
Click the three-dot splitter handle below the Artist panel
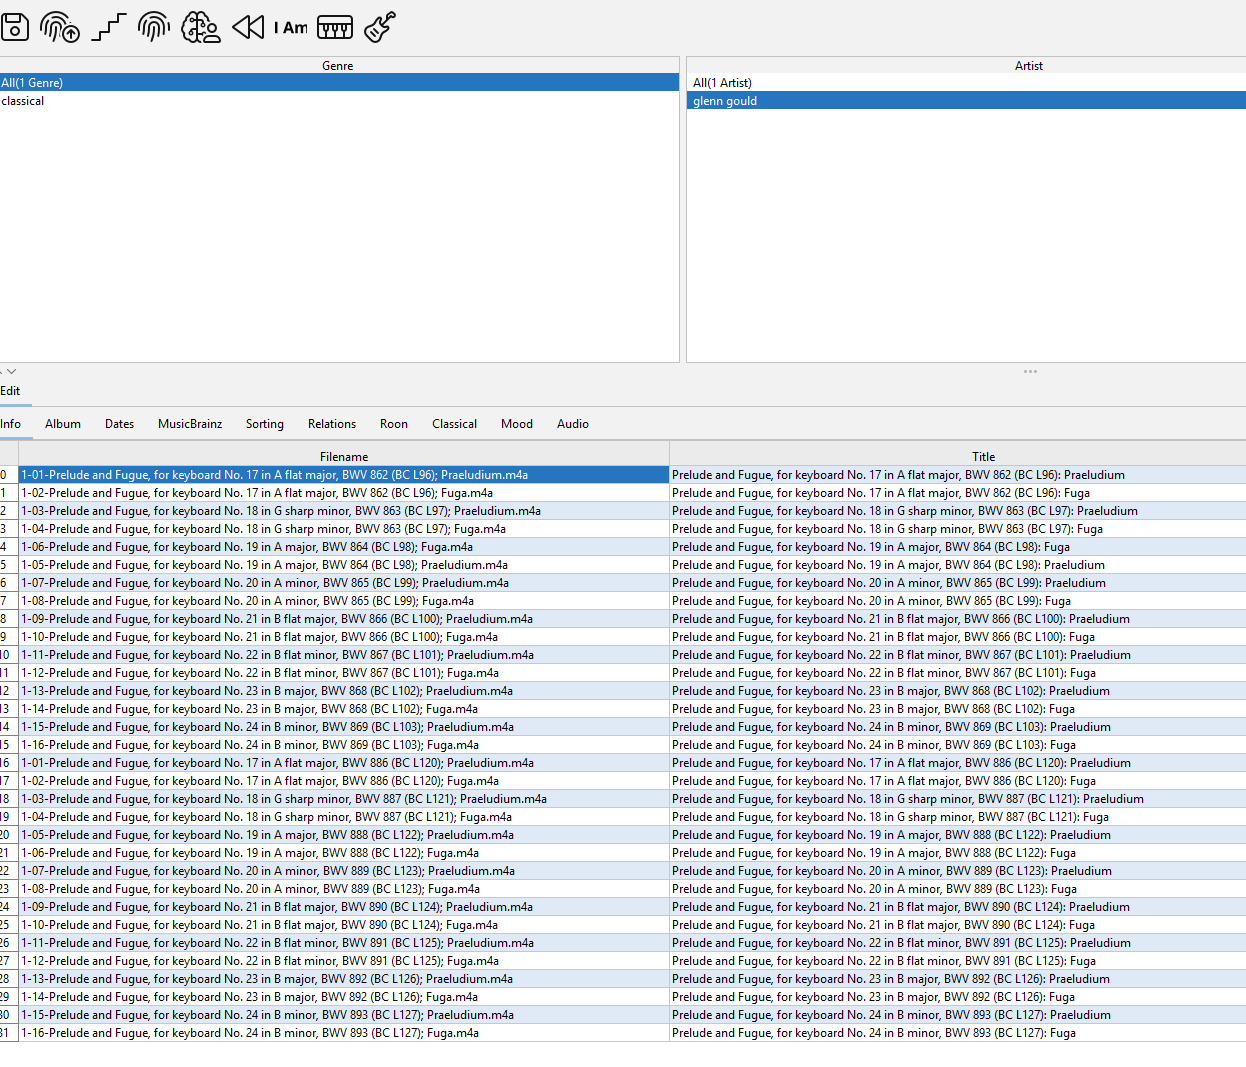(x=1030, y=371)
